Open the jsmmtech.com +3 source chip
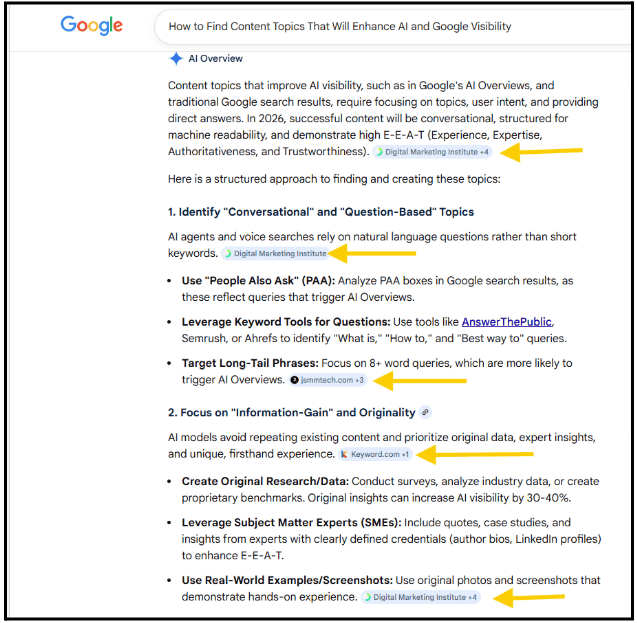The width and height of the screenshot is (637, 623). [328, 381]
